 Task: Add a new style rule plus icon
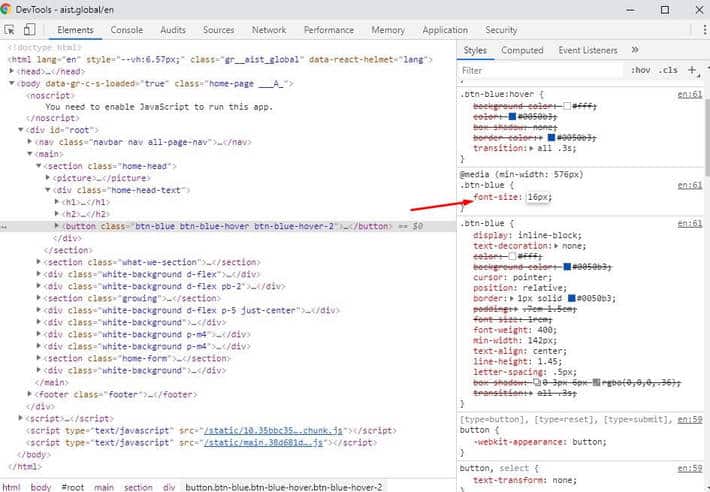(692, 70)
